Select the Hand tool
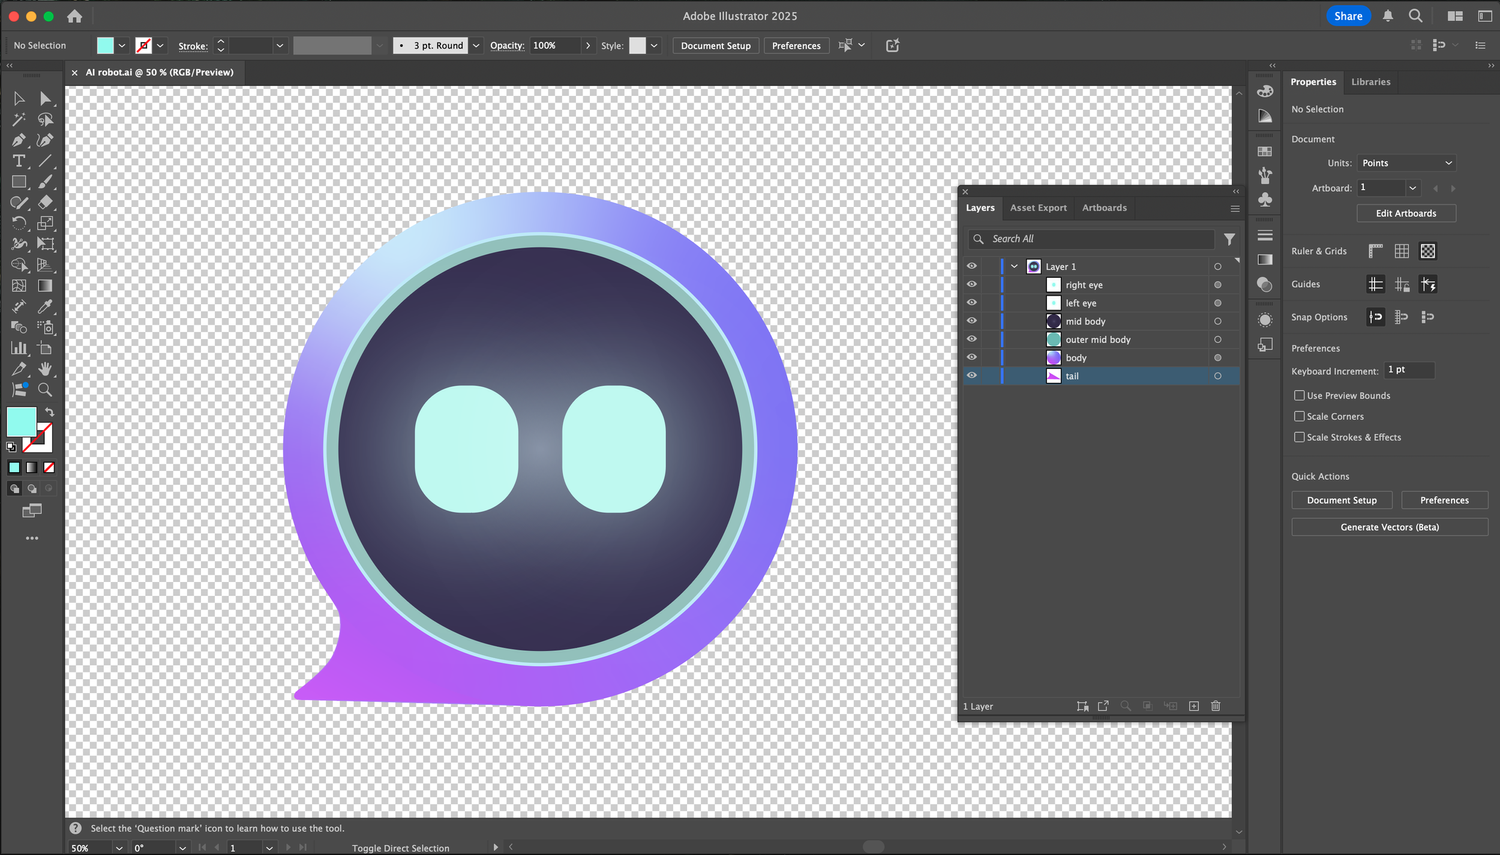Image resolution: width=1500 pixels, height=855 pixels. pos(45,369)
